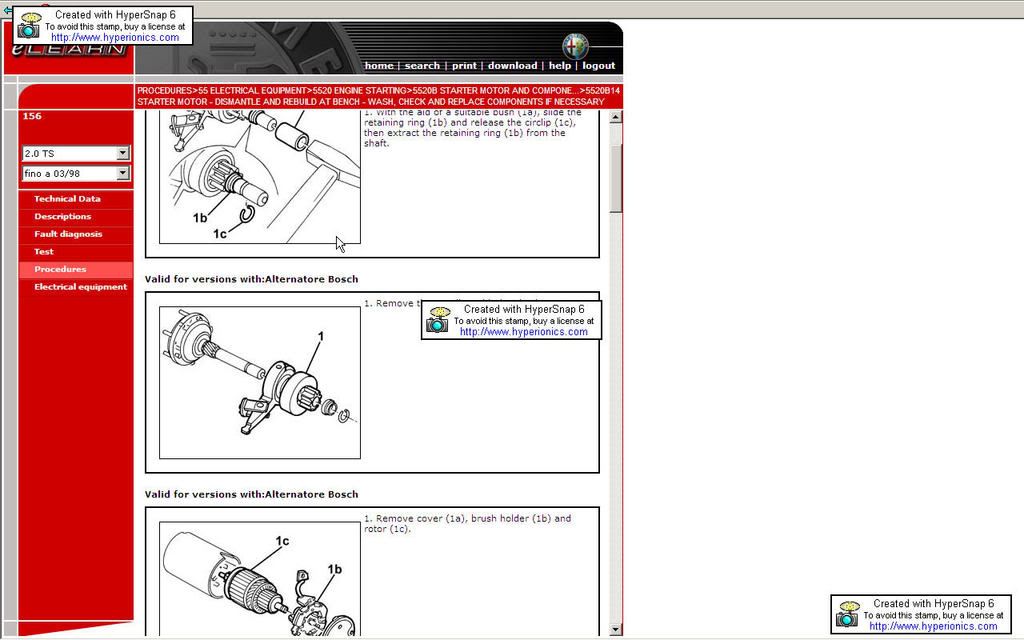Click the scrollbar down arrow
Viewport: 1024px width, 640px height.
[x=615, y=630]
